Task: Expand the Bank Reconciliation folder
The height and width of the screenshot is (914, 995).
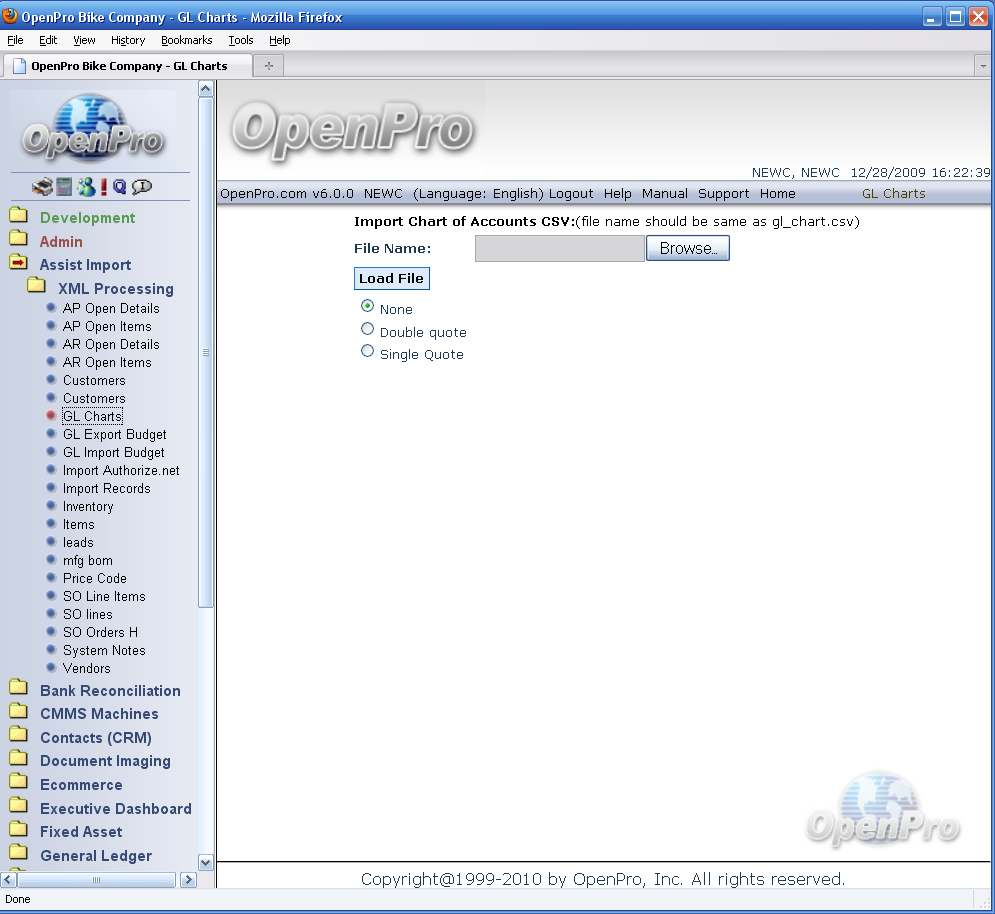Action: pyautogui.click(x=18, y=689)
